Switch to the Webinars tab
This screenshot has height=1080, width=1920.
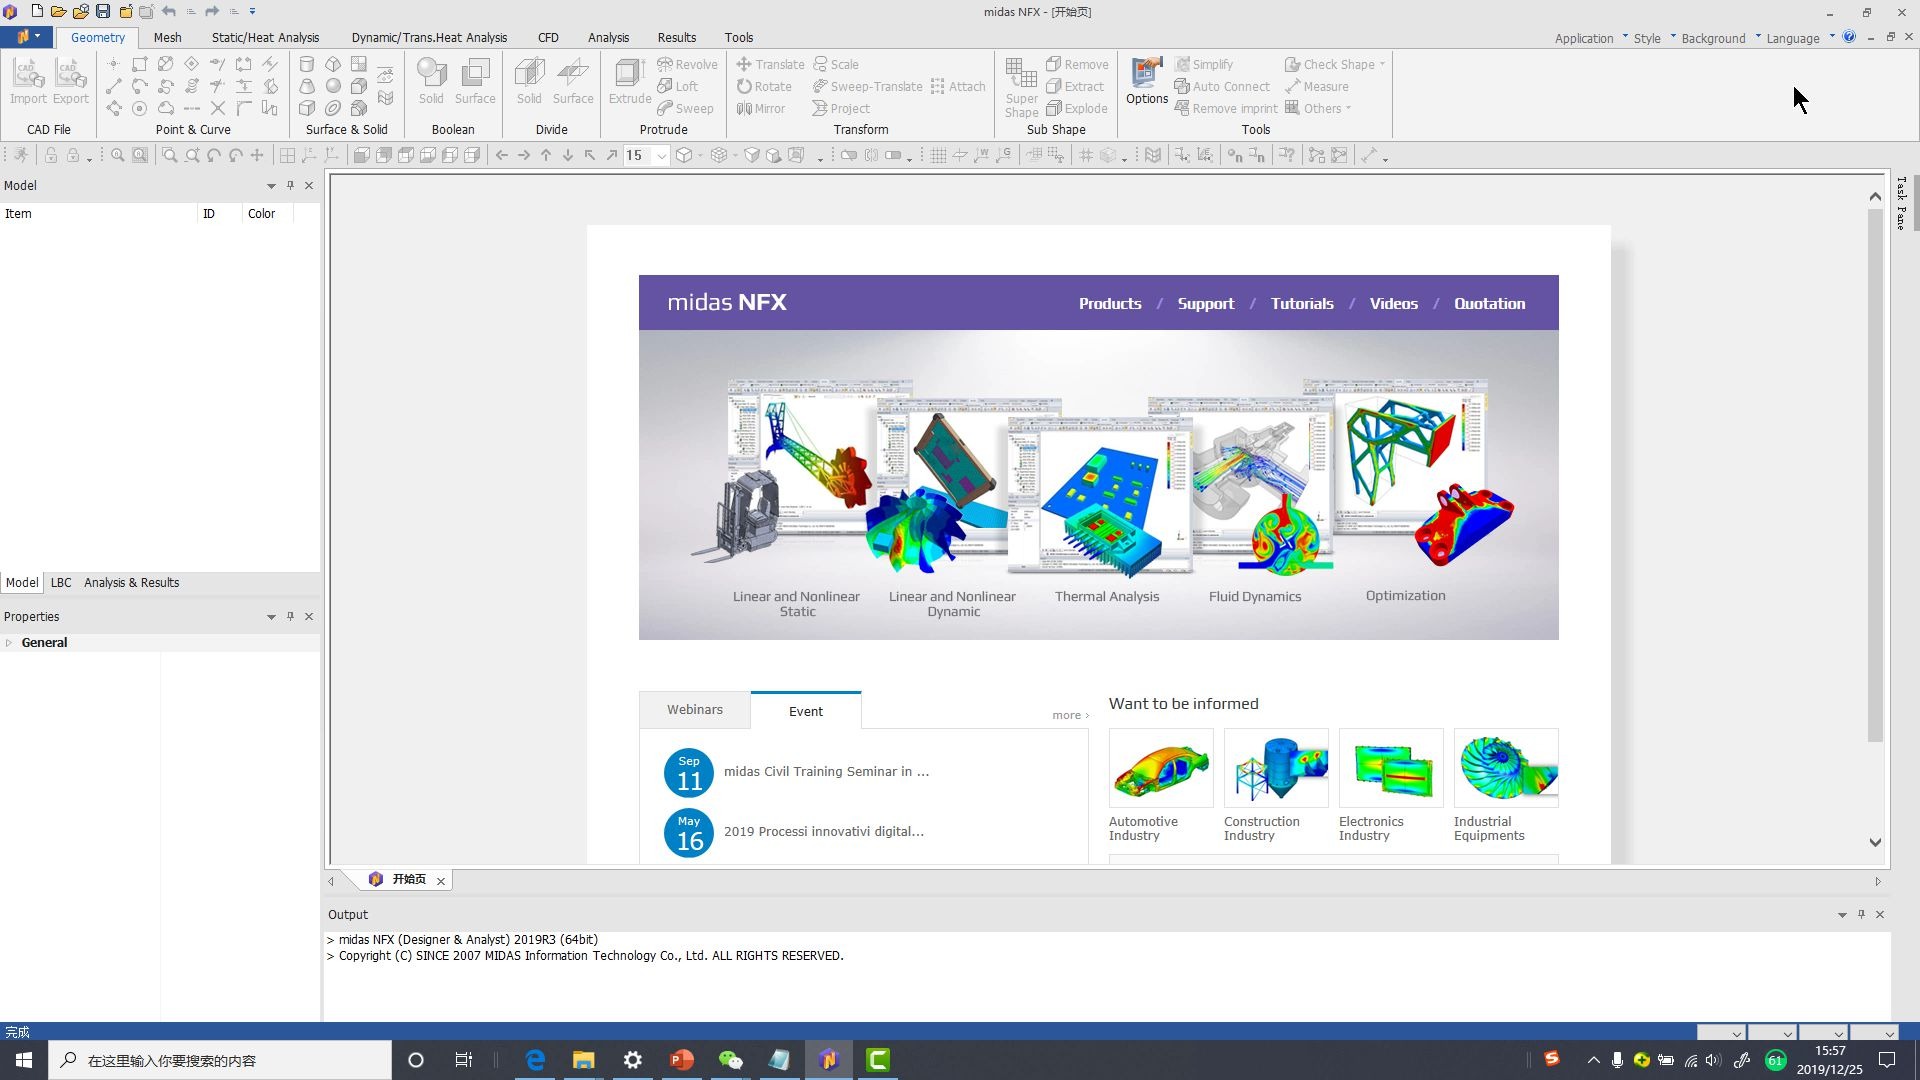pyautogui.click(x=694, y=710)
